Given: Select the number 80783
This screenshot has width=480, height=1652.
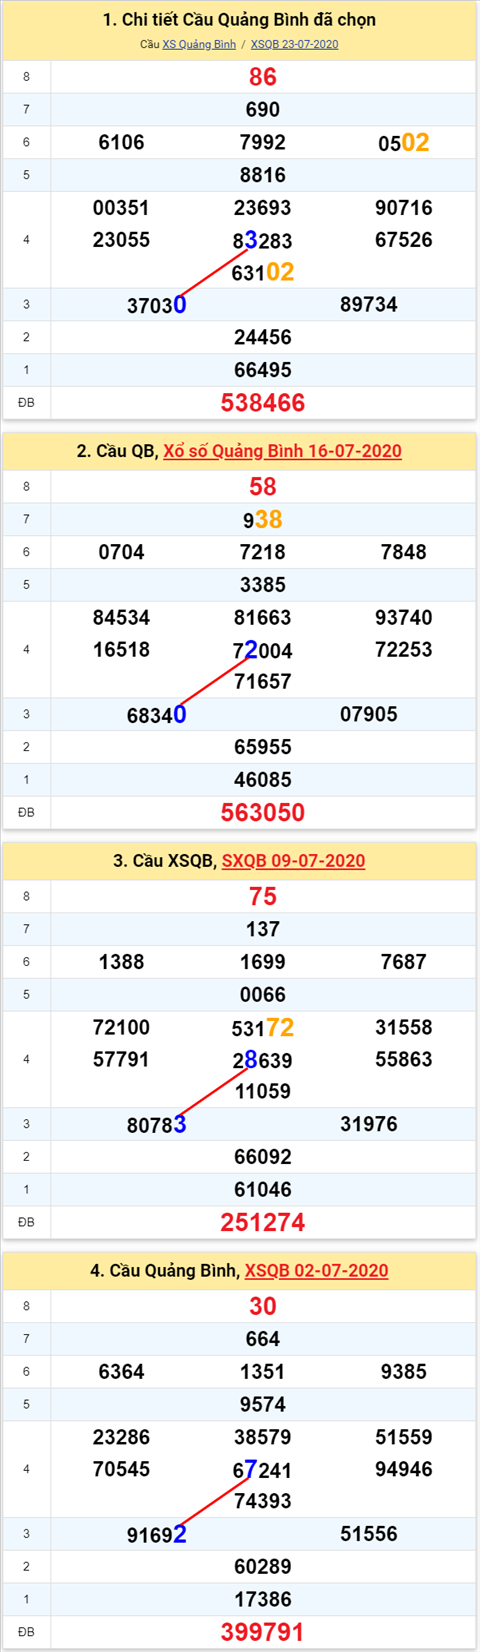Looking at the screenshot, I should coord(157,1125).
